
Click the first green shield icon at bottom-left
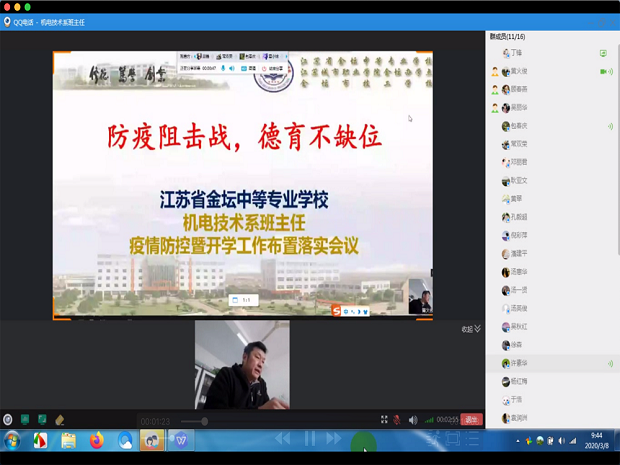25,420
